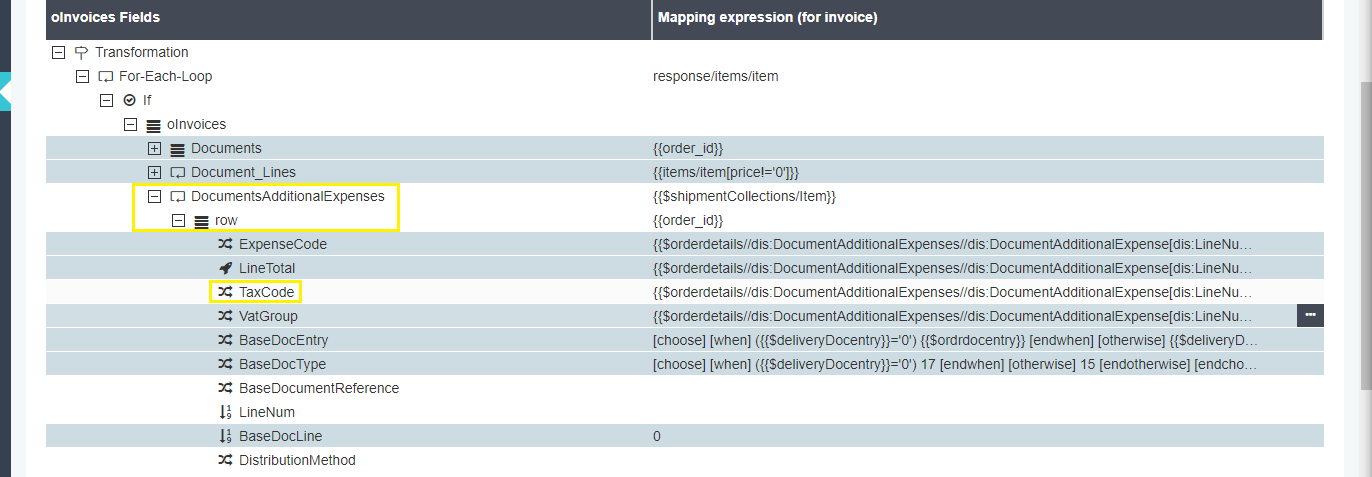Expand the Document_Lines node
1372x477 pixels.
tap(154, 172)
